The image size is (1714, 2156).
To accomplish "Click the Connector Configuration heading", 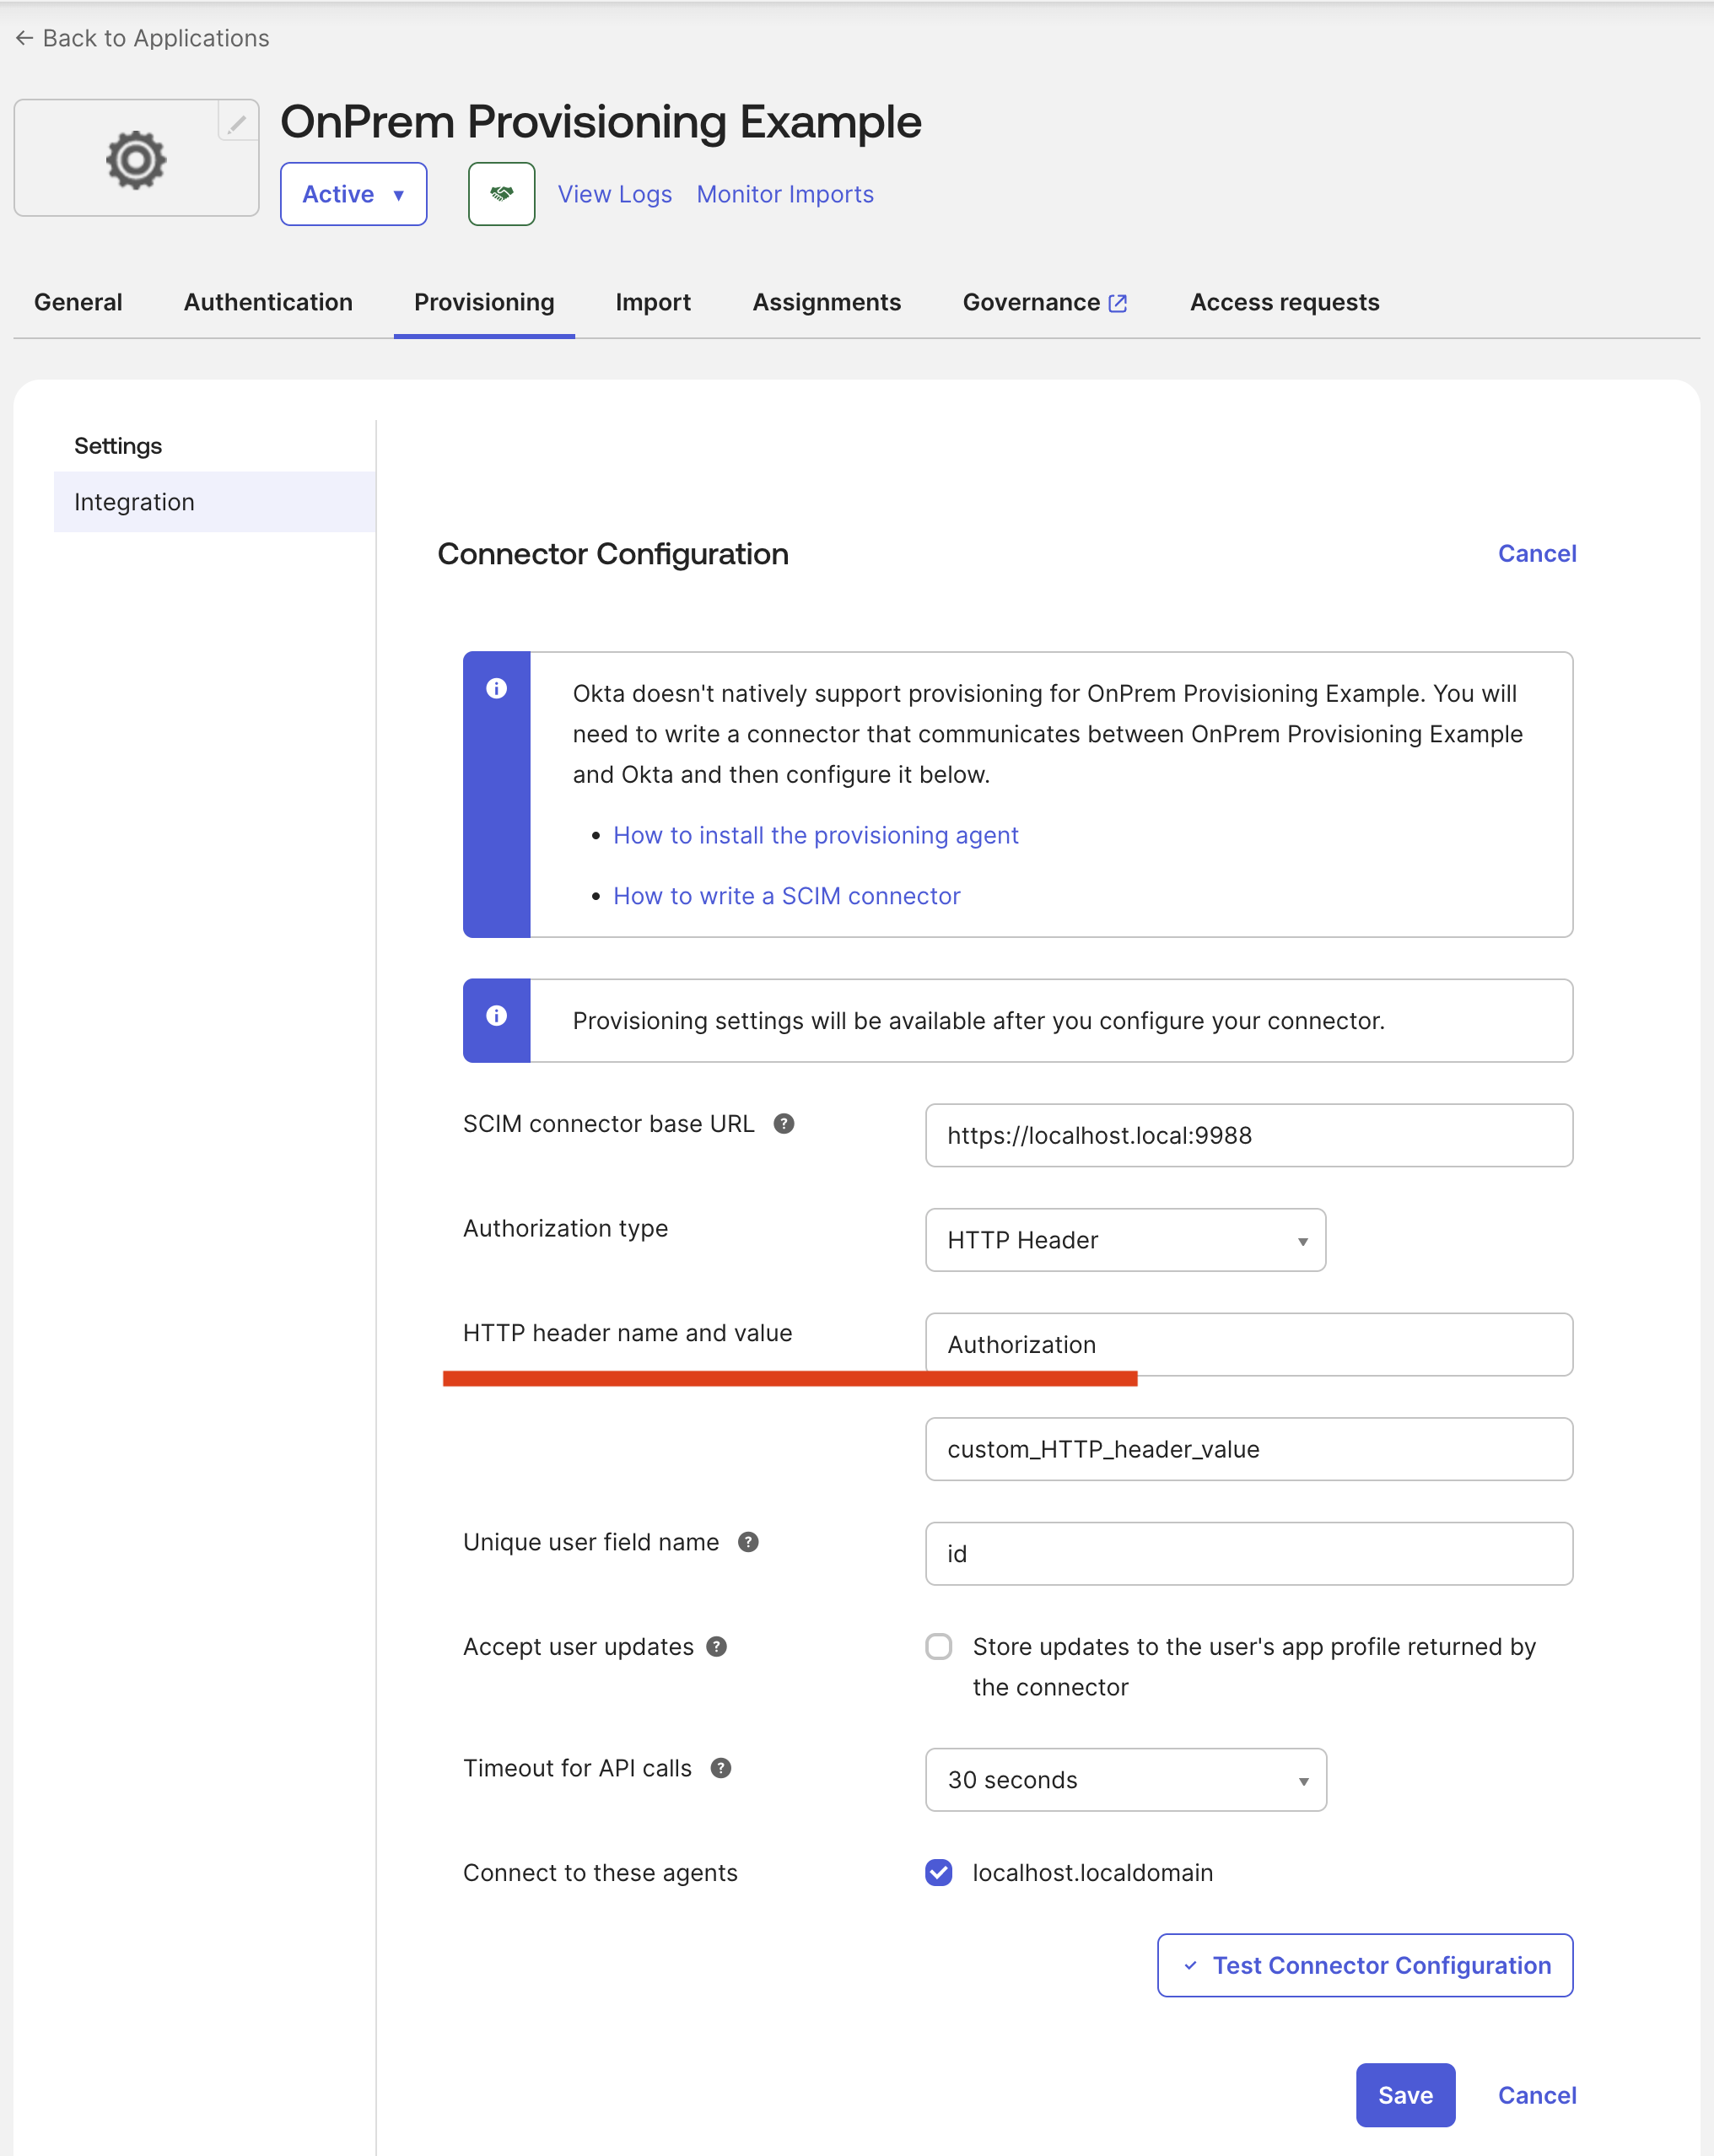I will 613,554.
